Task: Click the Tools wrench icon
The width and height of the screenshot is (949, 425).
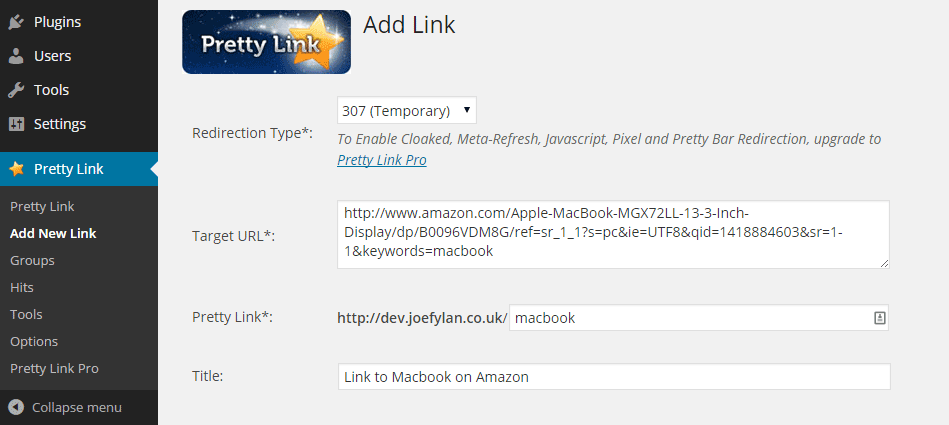Action: [x=16, y=90]
